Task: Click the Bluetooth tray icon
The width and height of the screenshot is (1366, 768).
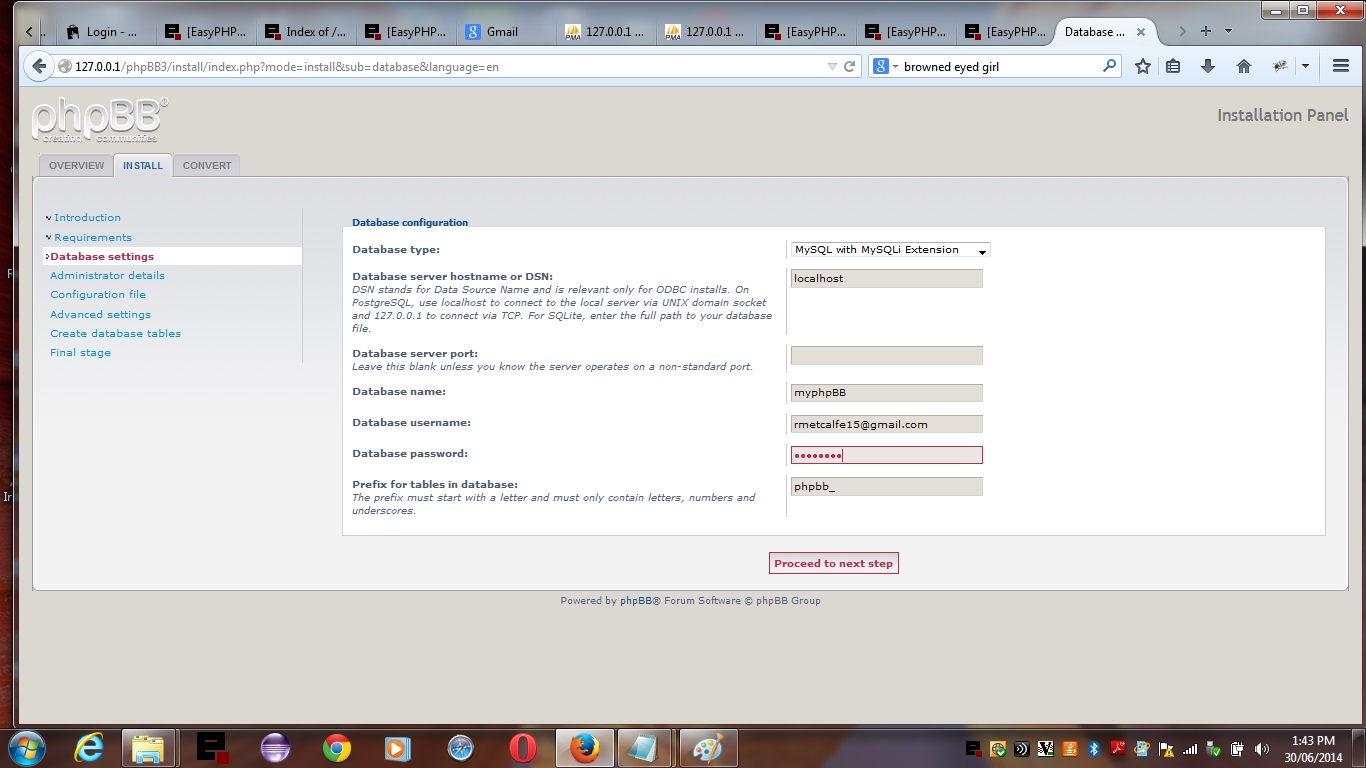Action: click(1094, 749)
